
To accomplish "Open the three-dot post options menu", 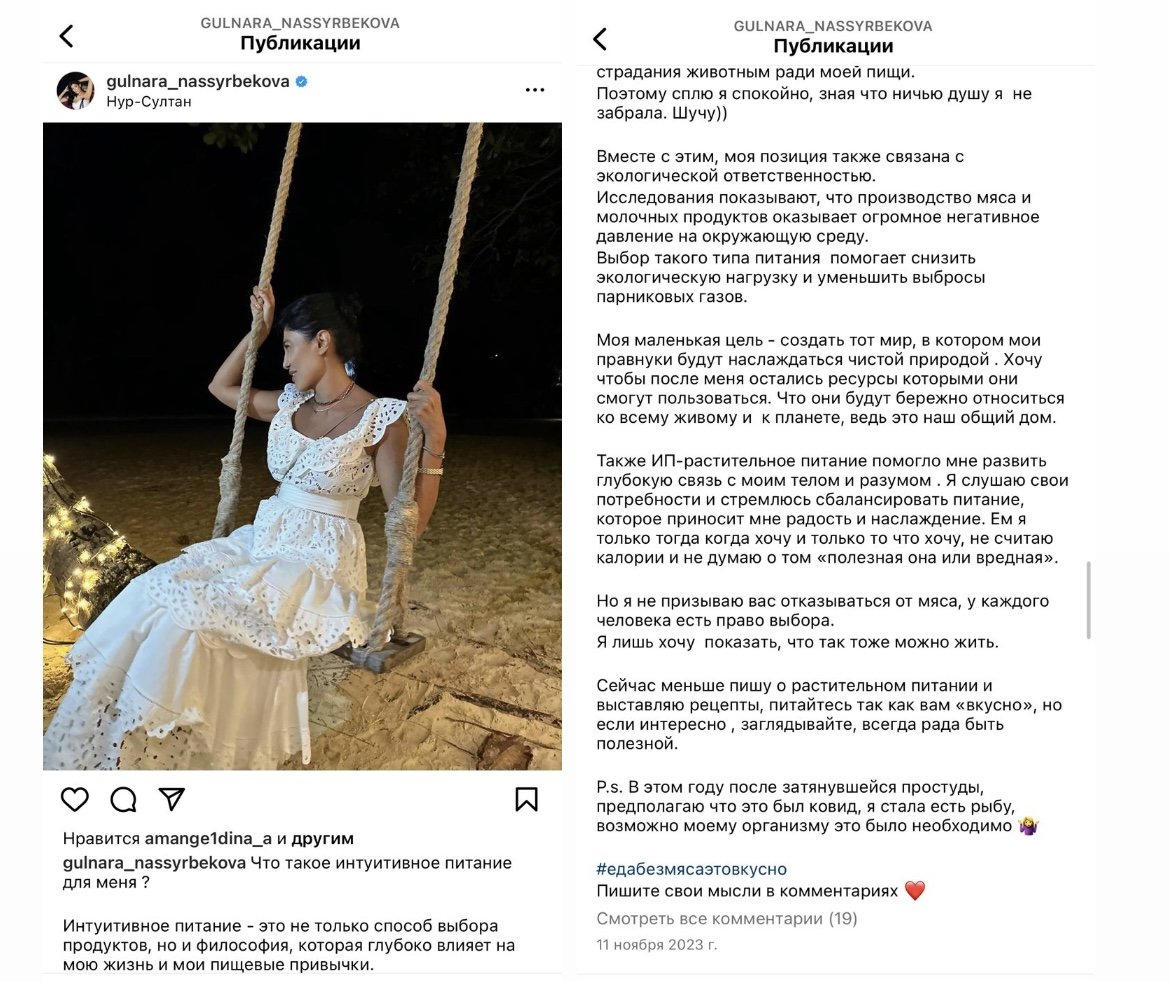I will tap(535, 90).
